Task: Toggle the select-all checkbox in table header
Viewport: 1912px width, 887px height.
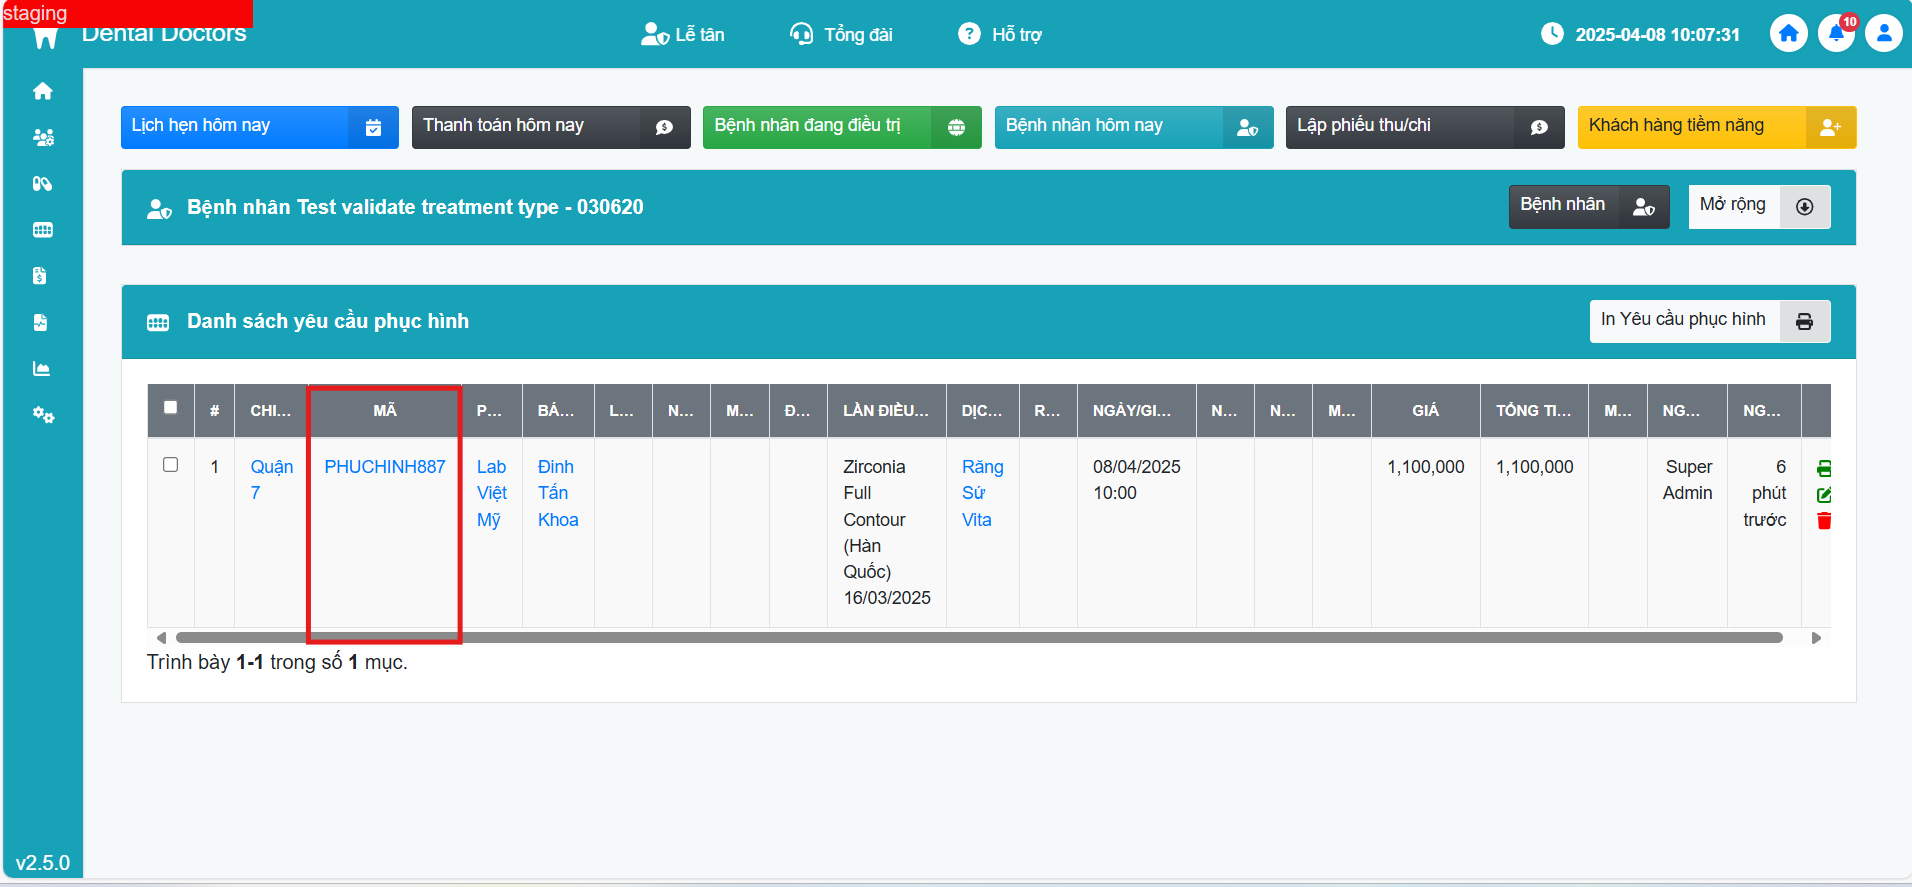Action: [x=171, y=408]
